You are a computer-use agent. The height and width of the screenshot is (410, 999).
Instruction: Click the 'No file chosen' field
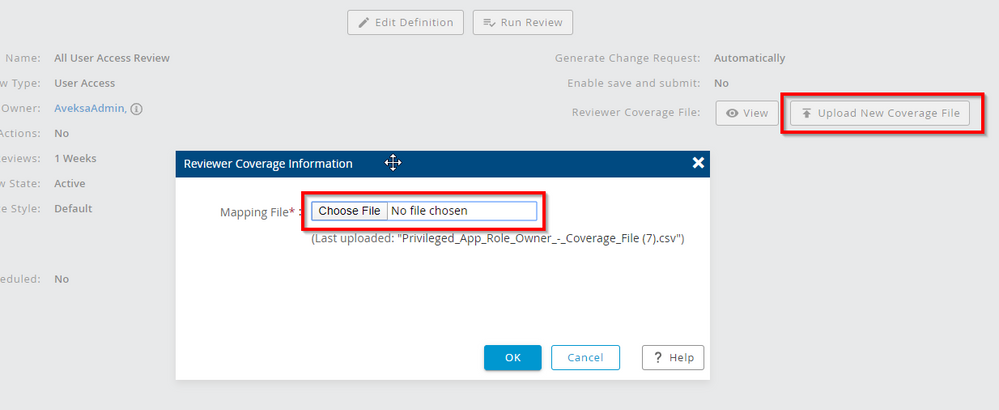click(x=460, y=211)
